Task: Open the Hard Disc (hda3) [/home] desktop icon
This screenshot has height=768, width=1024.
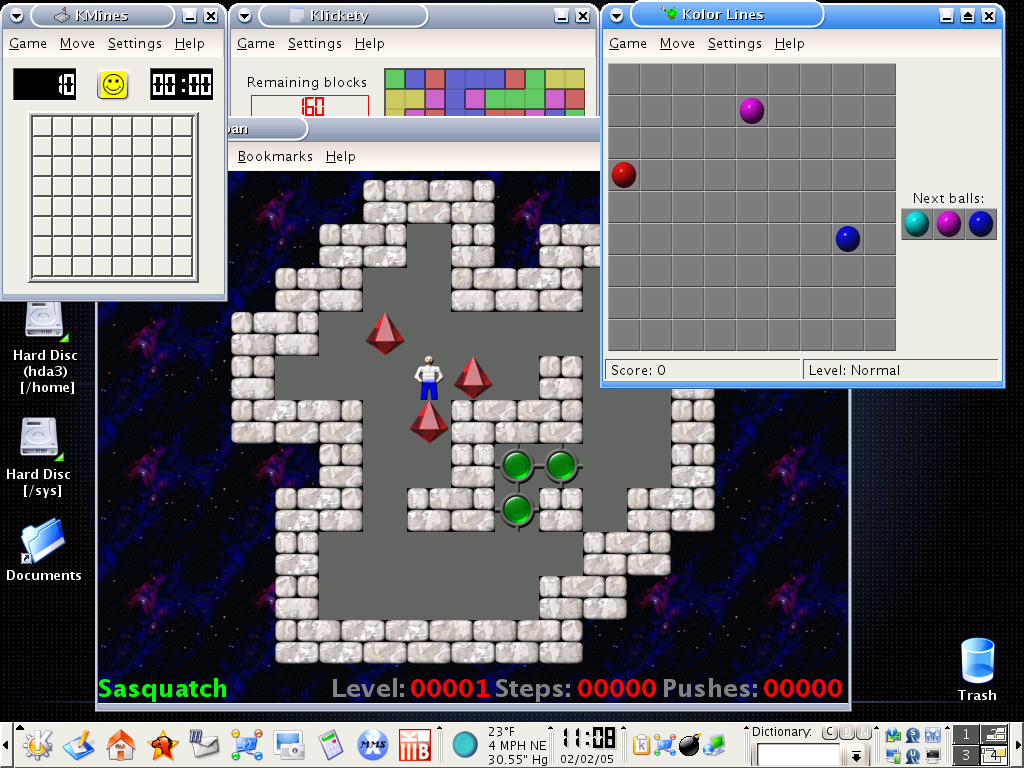Action: click(x=44, y=348)
